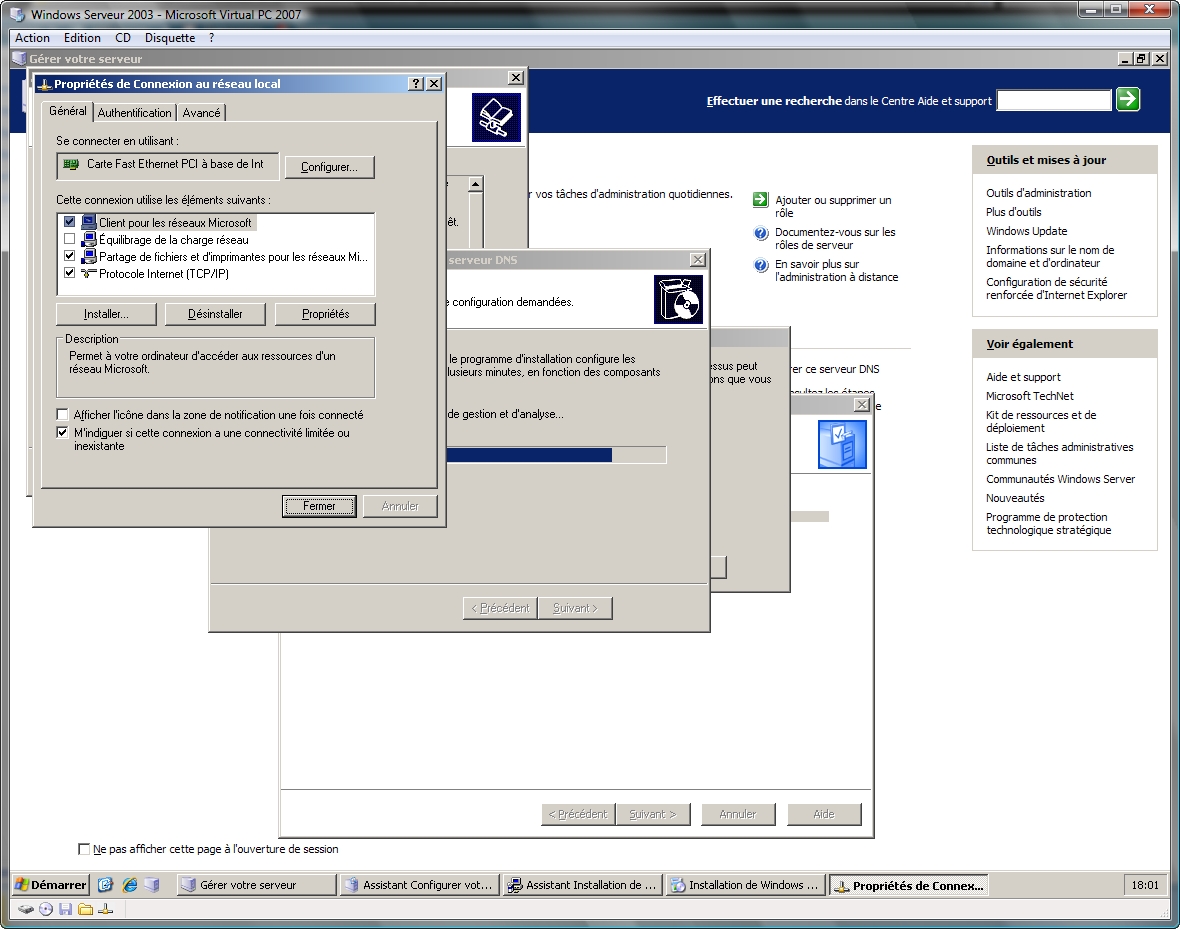Image resolution: width=1180 pixels, height=929 pixels.
Task: Click the server icon in quick launch
Action: click(x=153, y=885)
